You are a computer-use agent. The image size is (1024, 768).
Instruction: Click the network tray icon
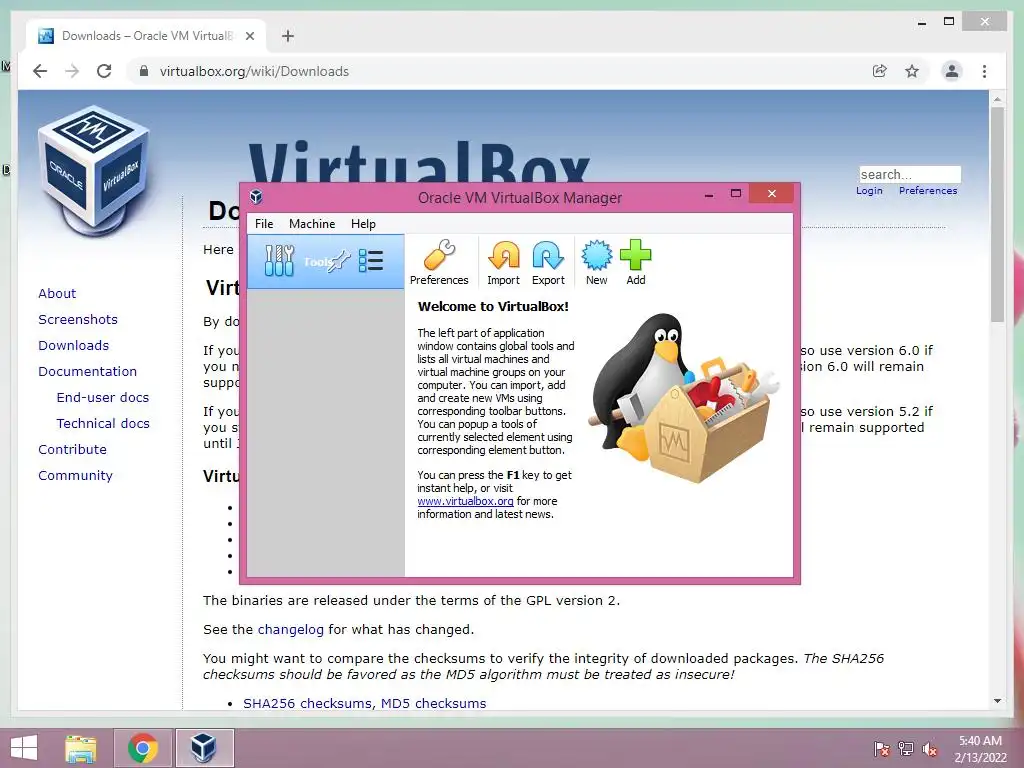905,748
